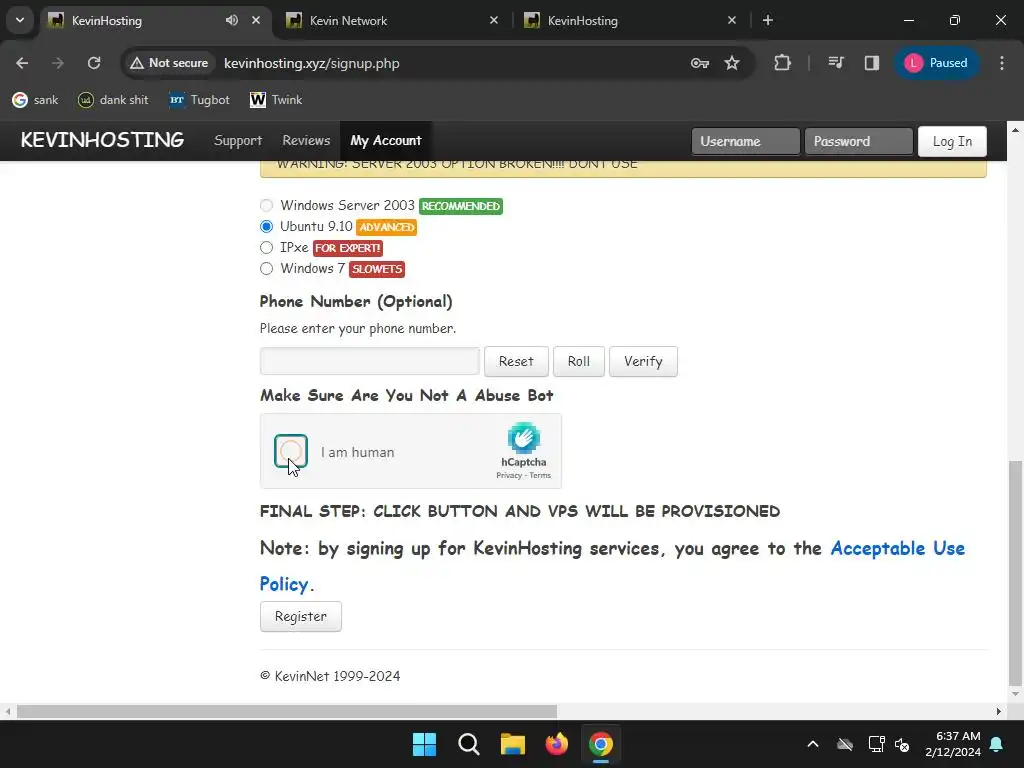Click the hCaptcha logo
The height and width of the screenshot is (768, 1024).
tap(524, 438)
